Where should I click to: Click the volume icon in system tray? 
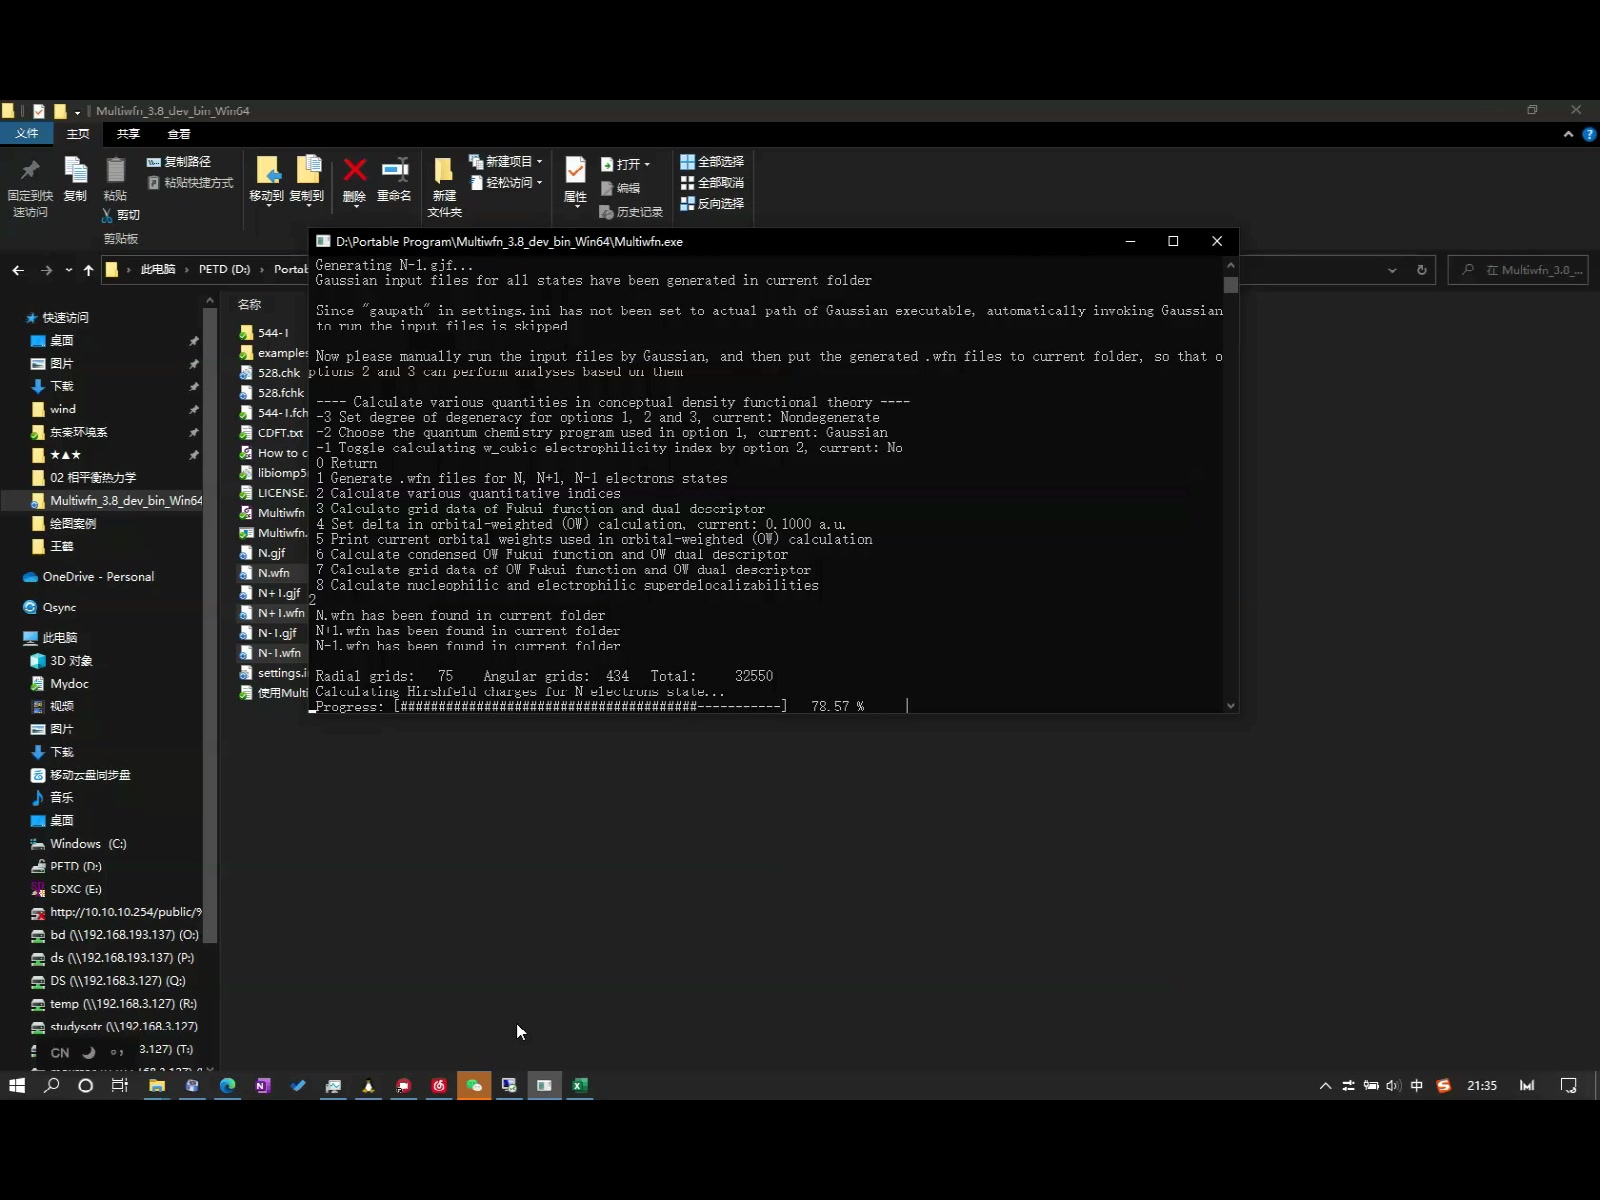pos(1393,1085)
